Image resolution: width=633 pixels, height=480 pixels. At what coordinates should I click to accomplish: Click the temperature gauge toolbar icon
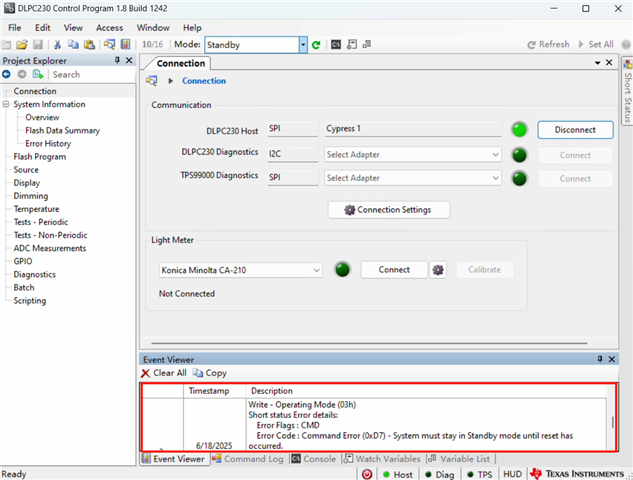126,44
